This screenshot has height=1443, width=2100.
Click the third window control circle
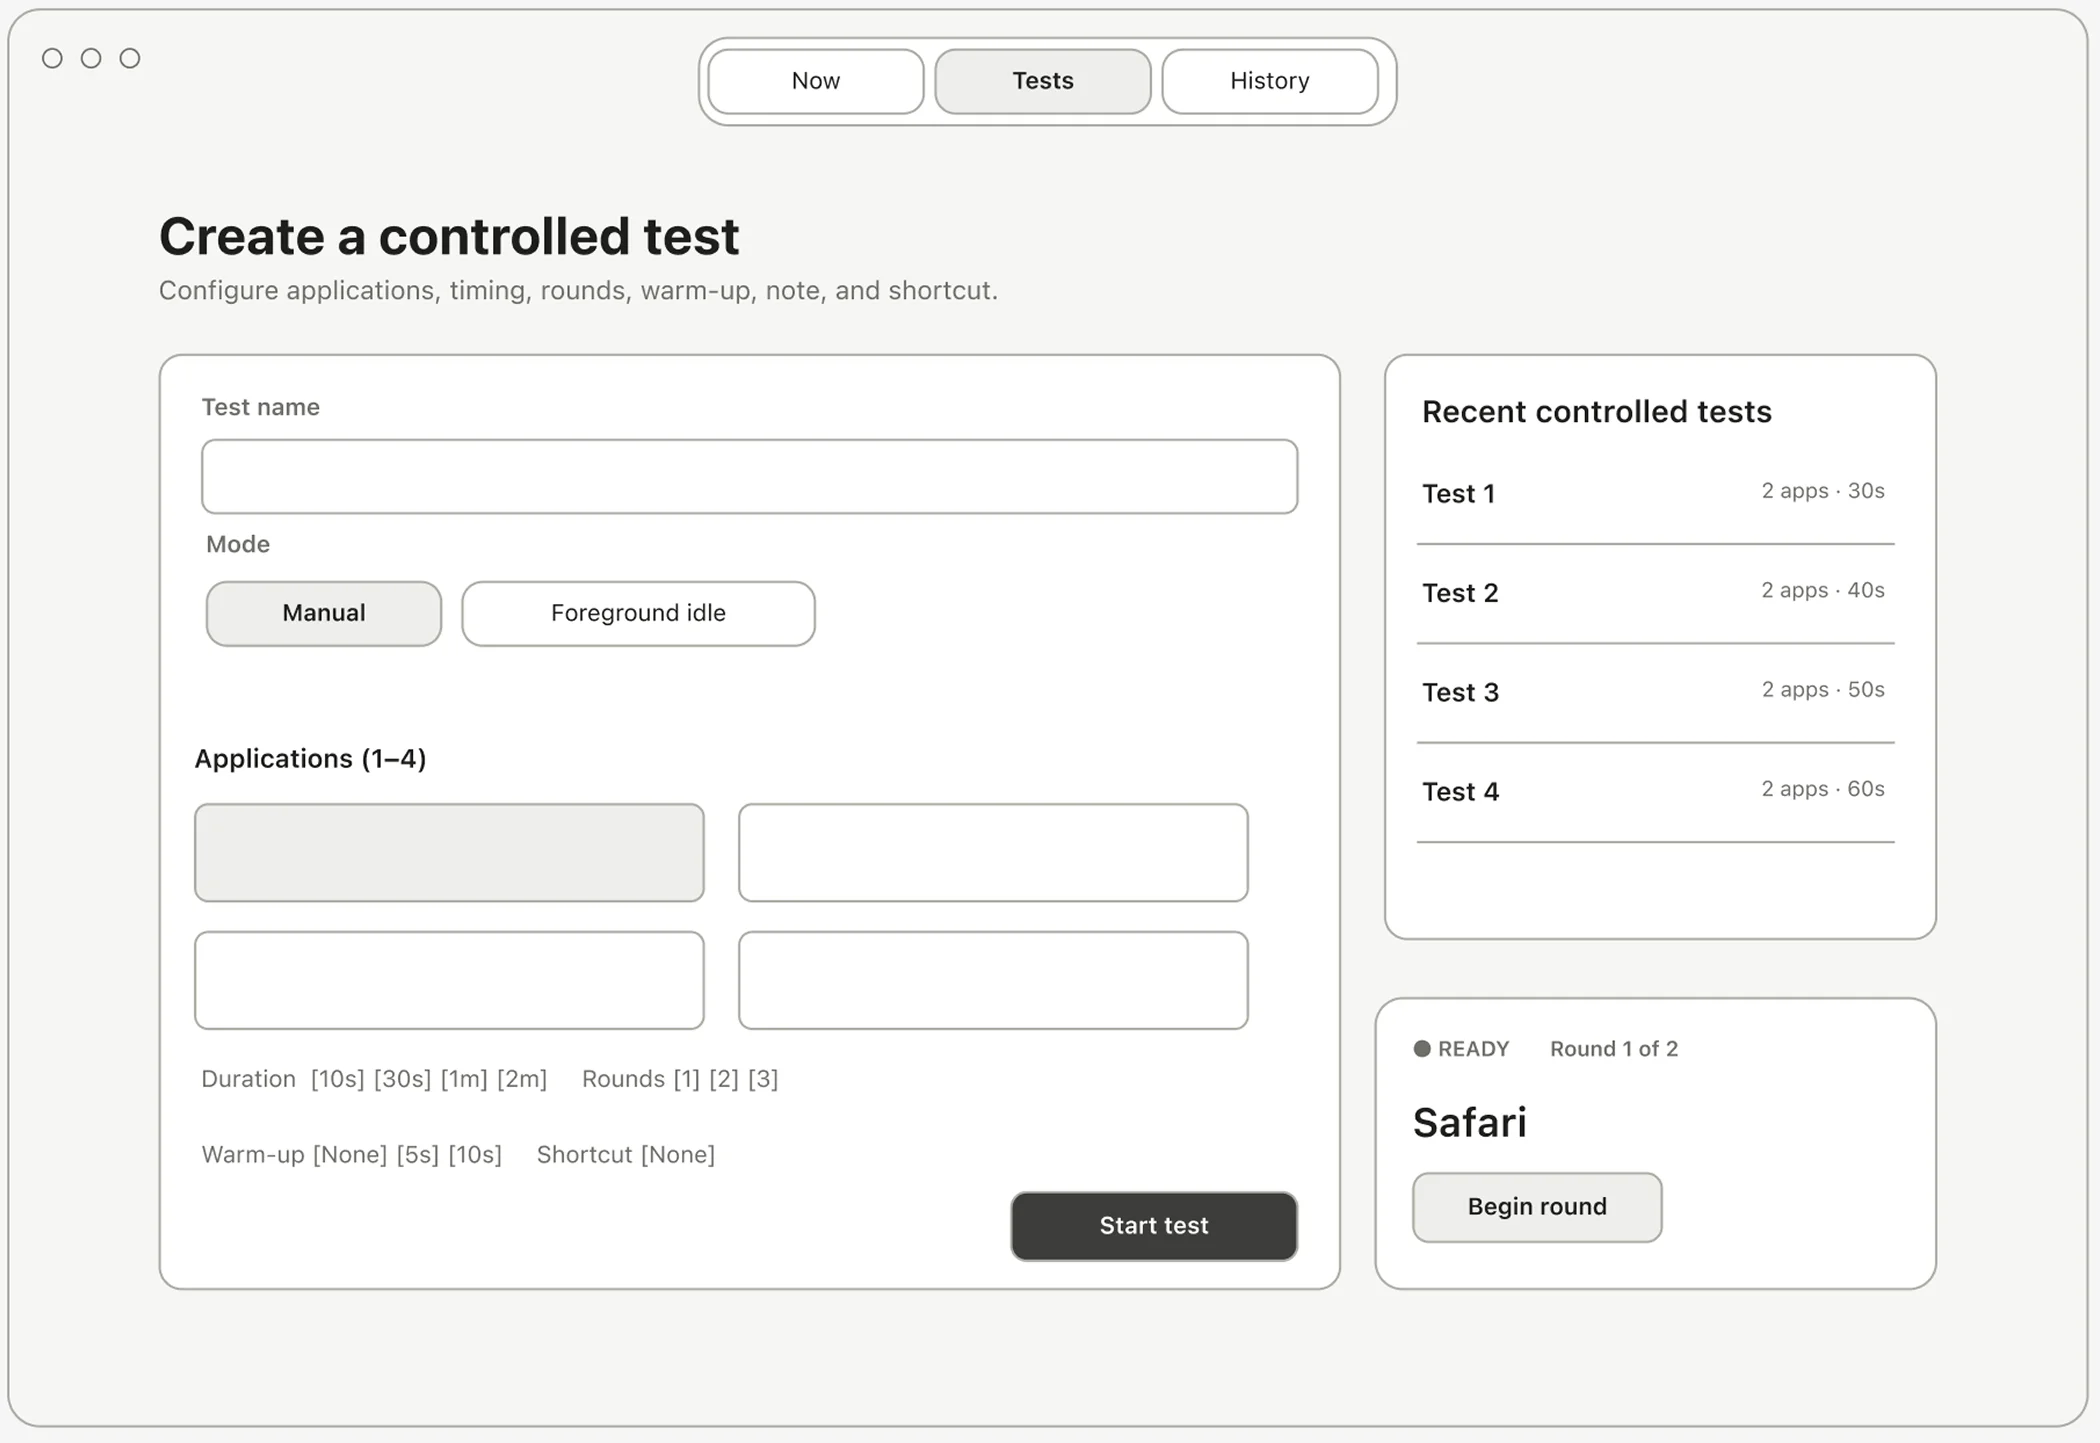[130, 58]
